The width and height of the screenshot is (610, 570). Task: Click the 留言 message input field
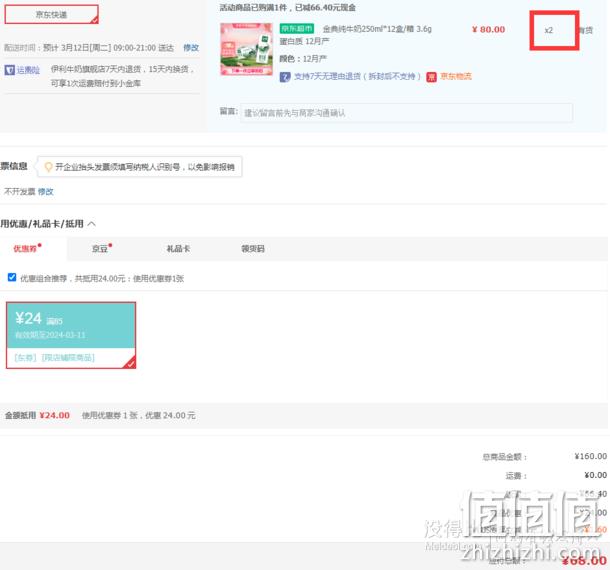pos(406,113)
